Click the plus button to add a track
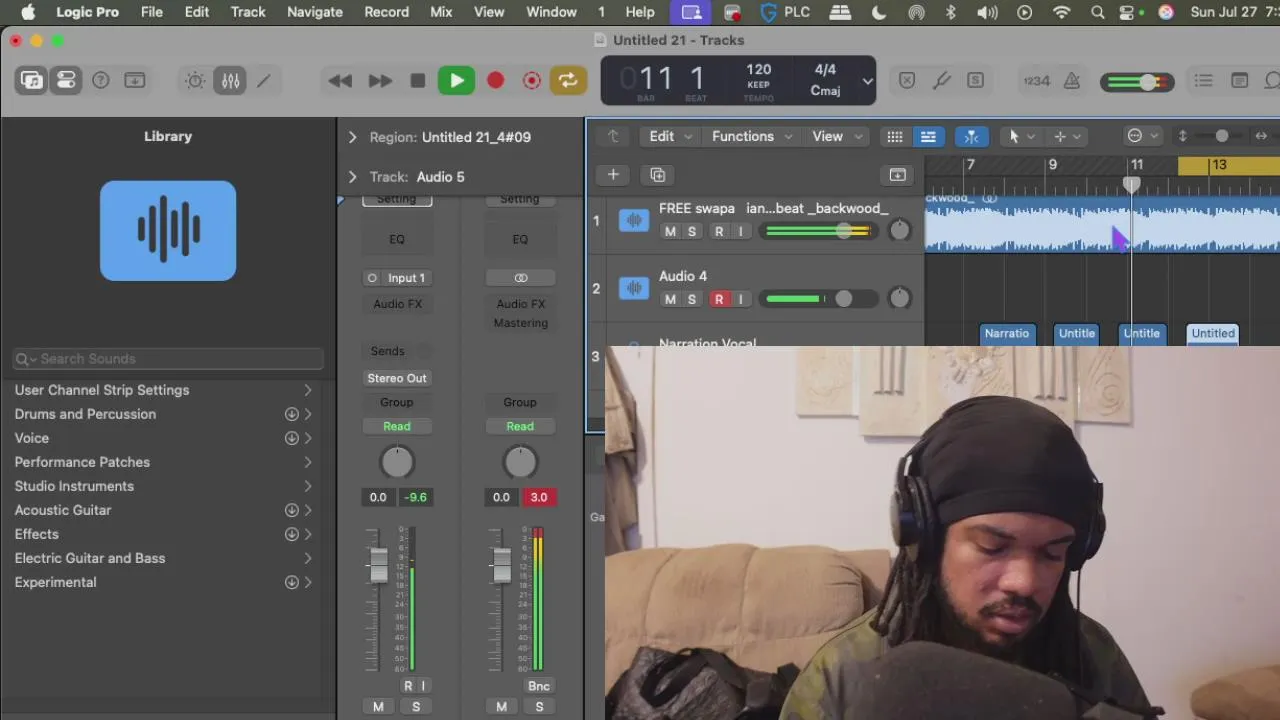Screen dimensions: 1280x720 (x=613, y=175)
